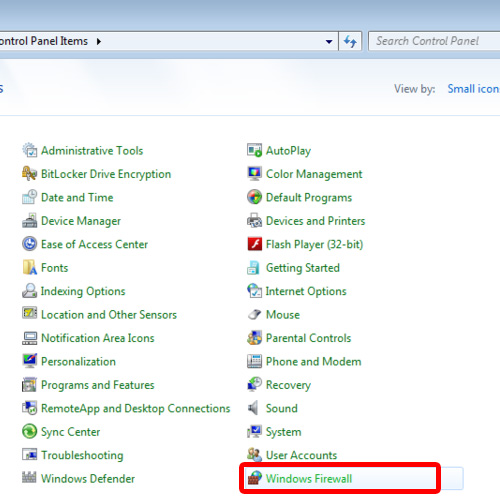Click the Getting Started icon
Image resolution: width=500 pixels, height=500 pixels.
click(254, 267)
